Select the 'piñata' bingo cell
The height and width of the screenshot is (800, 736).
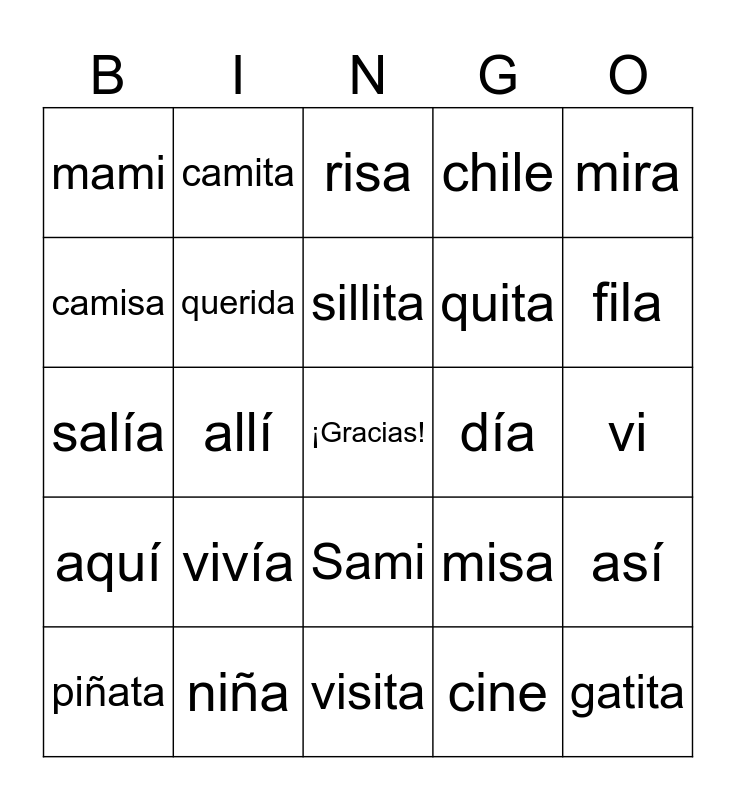tap(108, 693)
